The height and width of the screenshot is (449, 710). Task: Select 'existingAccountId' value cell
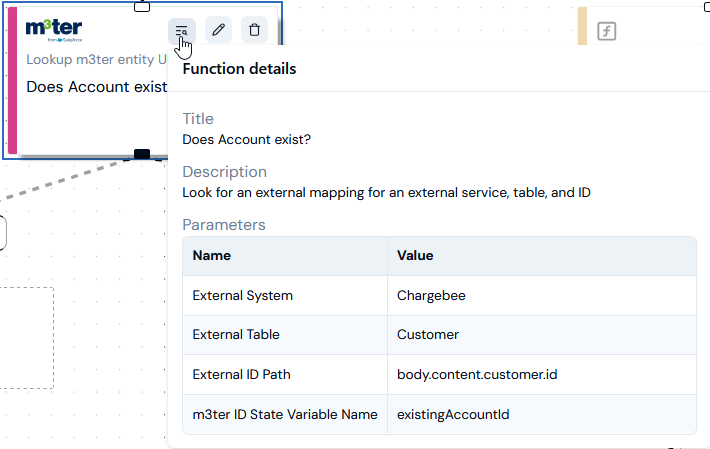point(542,414)
